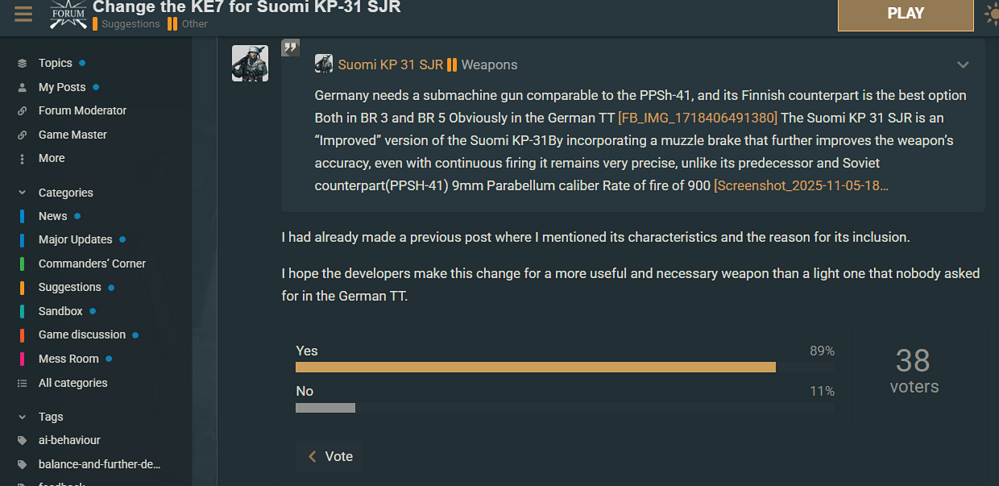Expand the quoted Suomi KP 31 post
This screenshot has width=999, height=486.
[x=962, y=65]
